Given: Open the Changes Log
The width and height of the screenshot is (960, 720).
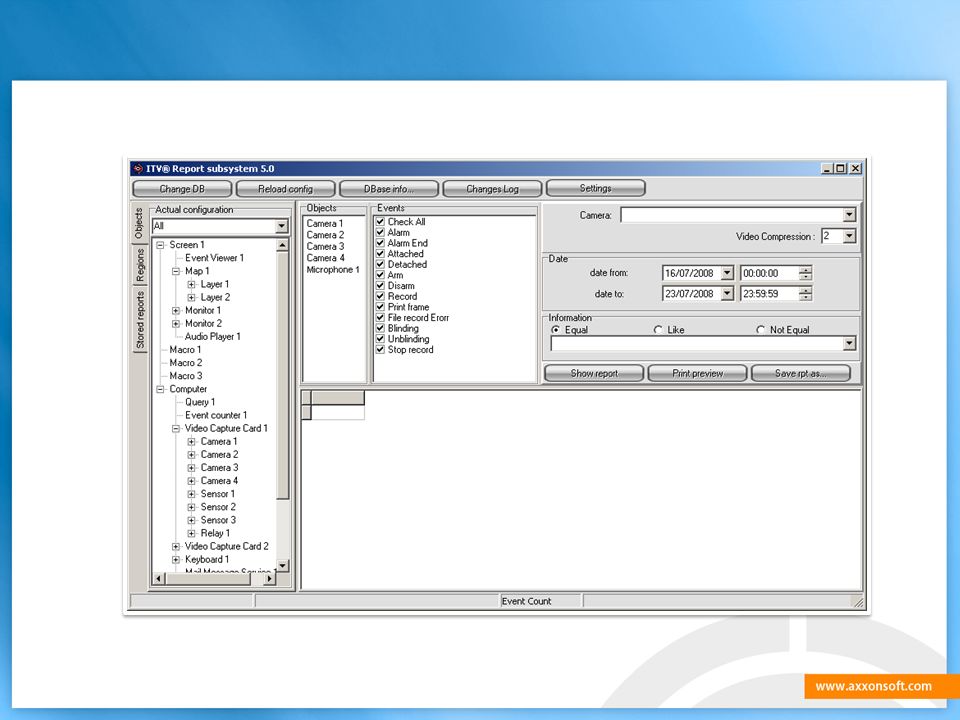Looking at the screenshot, I should coord(492,189).
